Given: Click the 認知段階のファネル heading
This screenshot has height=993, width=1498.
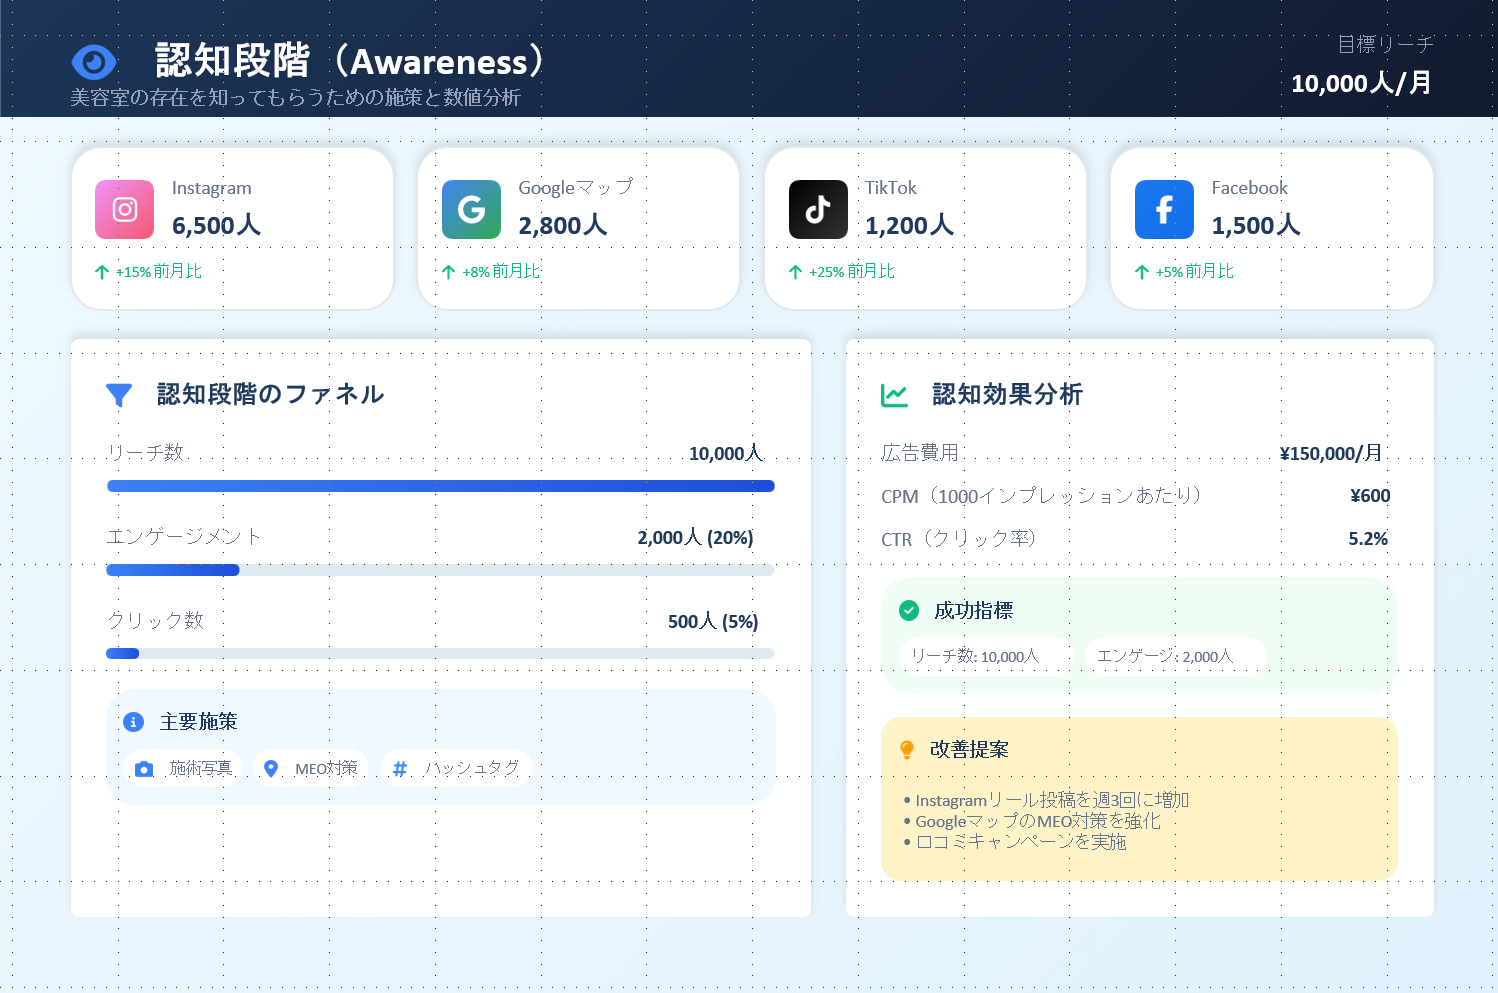Looking at the screenshot, I should coord(270,395).
